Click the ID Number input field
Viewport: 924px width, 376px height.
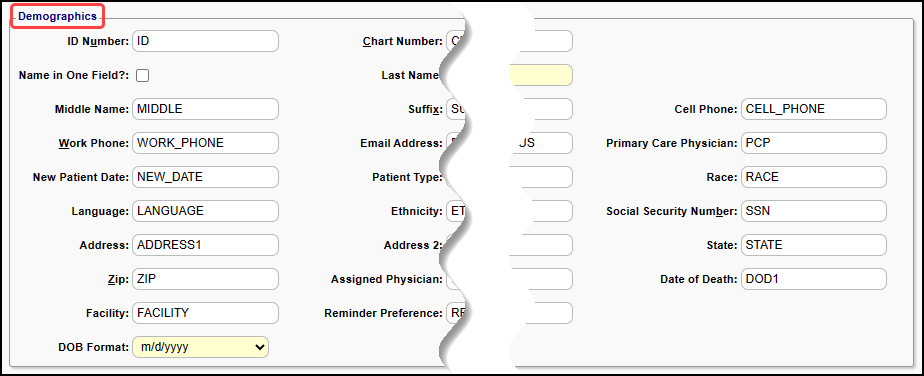click(206, 41)
